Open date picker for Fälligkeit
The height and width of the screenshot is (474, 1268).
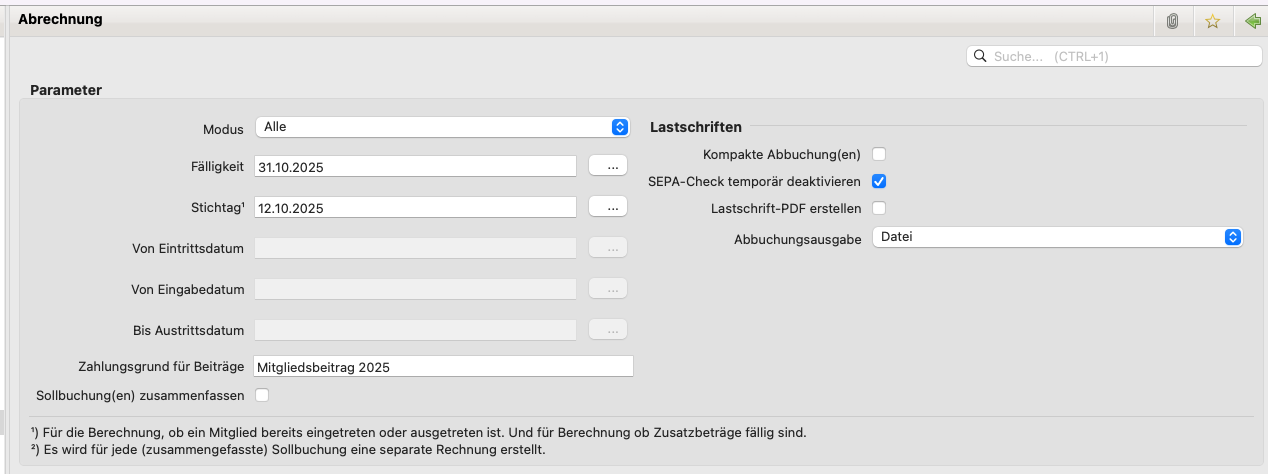tap(608, 166)
